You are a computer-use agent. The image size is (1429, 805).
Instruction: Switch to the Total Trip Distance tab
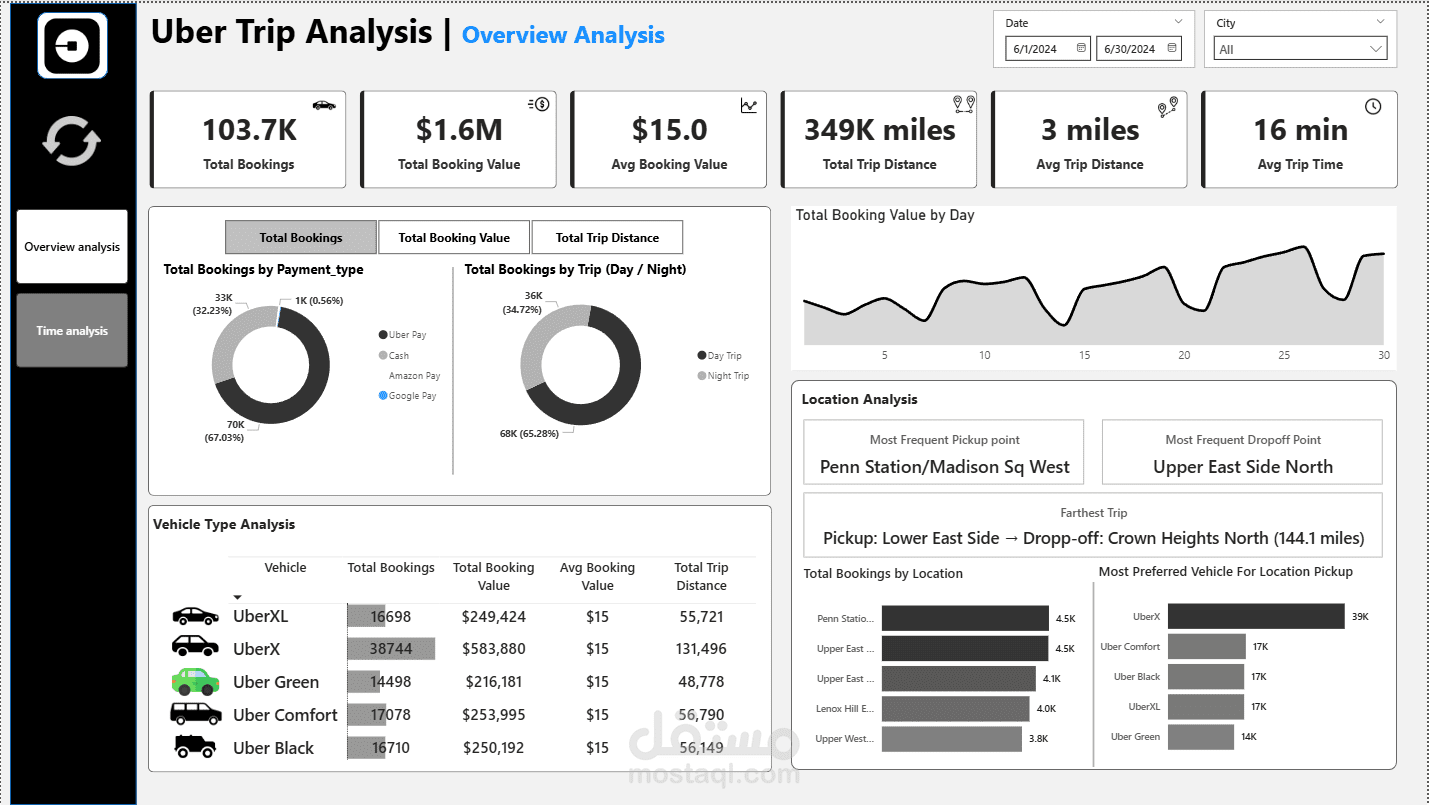(x=607, y=237)
